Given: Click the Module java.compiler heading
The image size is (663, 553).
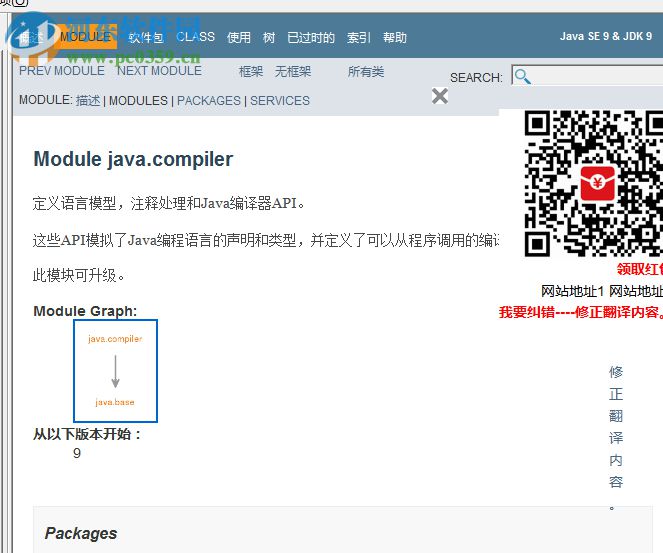Looking at the screenshot, I should pos(133,159).
